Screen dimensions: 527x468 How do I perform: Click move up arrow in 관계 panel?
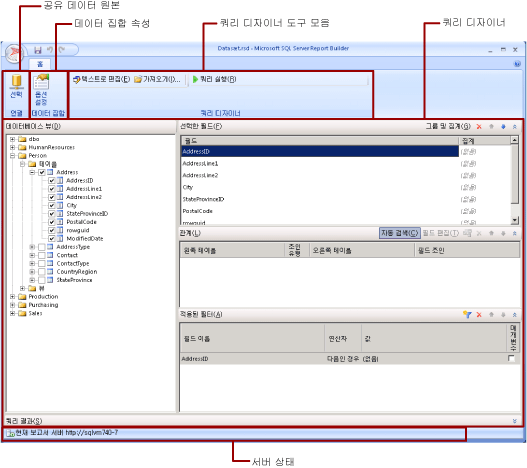point(491,233)
